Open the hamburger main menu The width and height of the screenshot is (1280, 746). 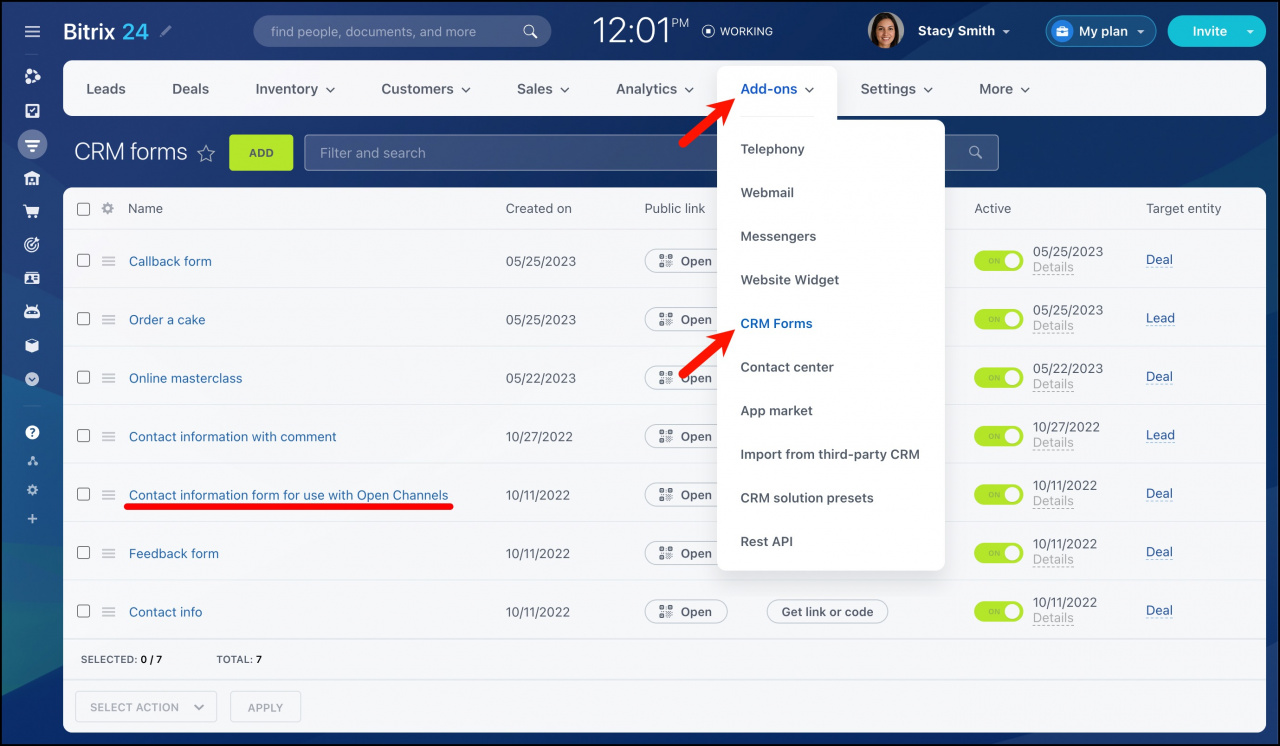[32, 32]
